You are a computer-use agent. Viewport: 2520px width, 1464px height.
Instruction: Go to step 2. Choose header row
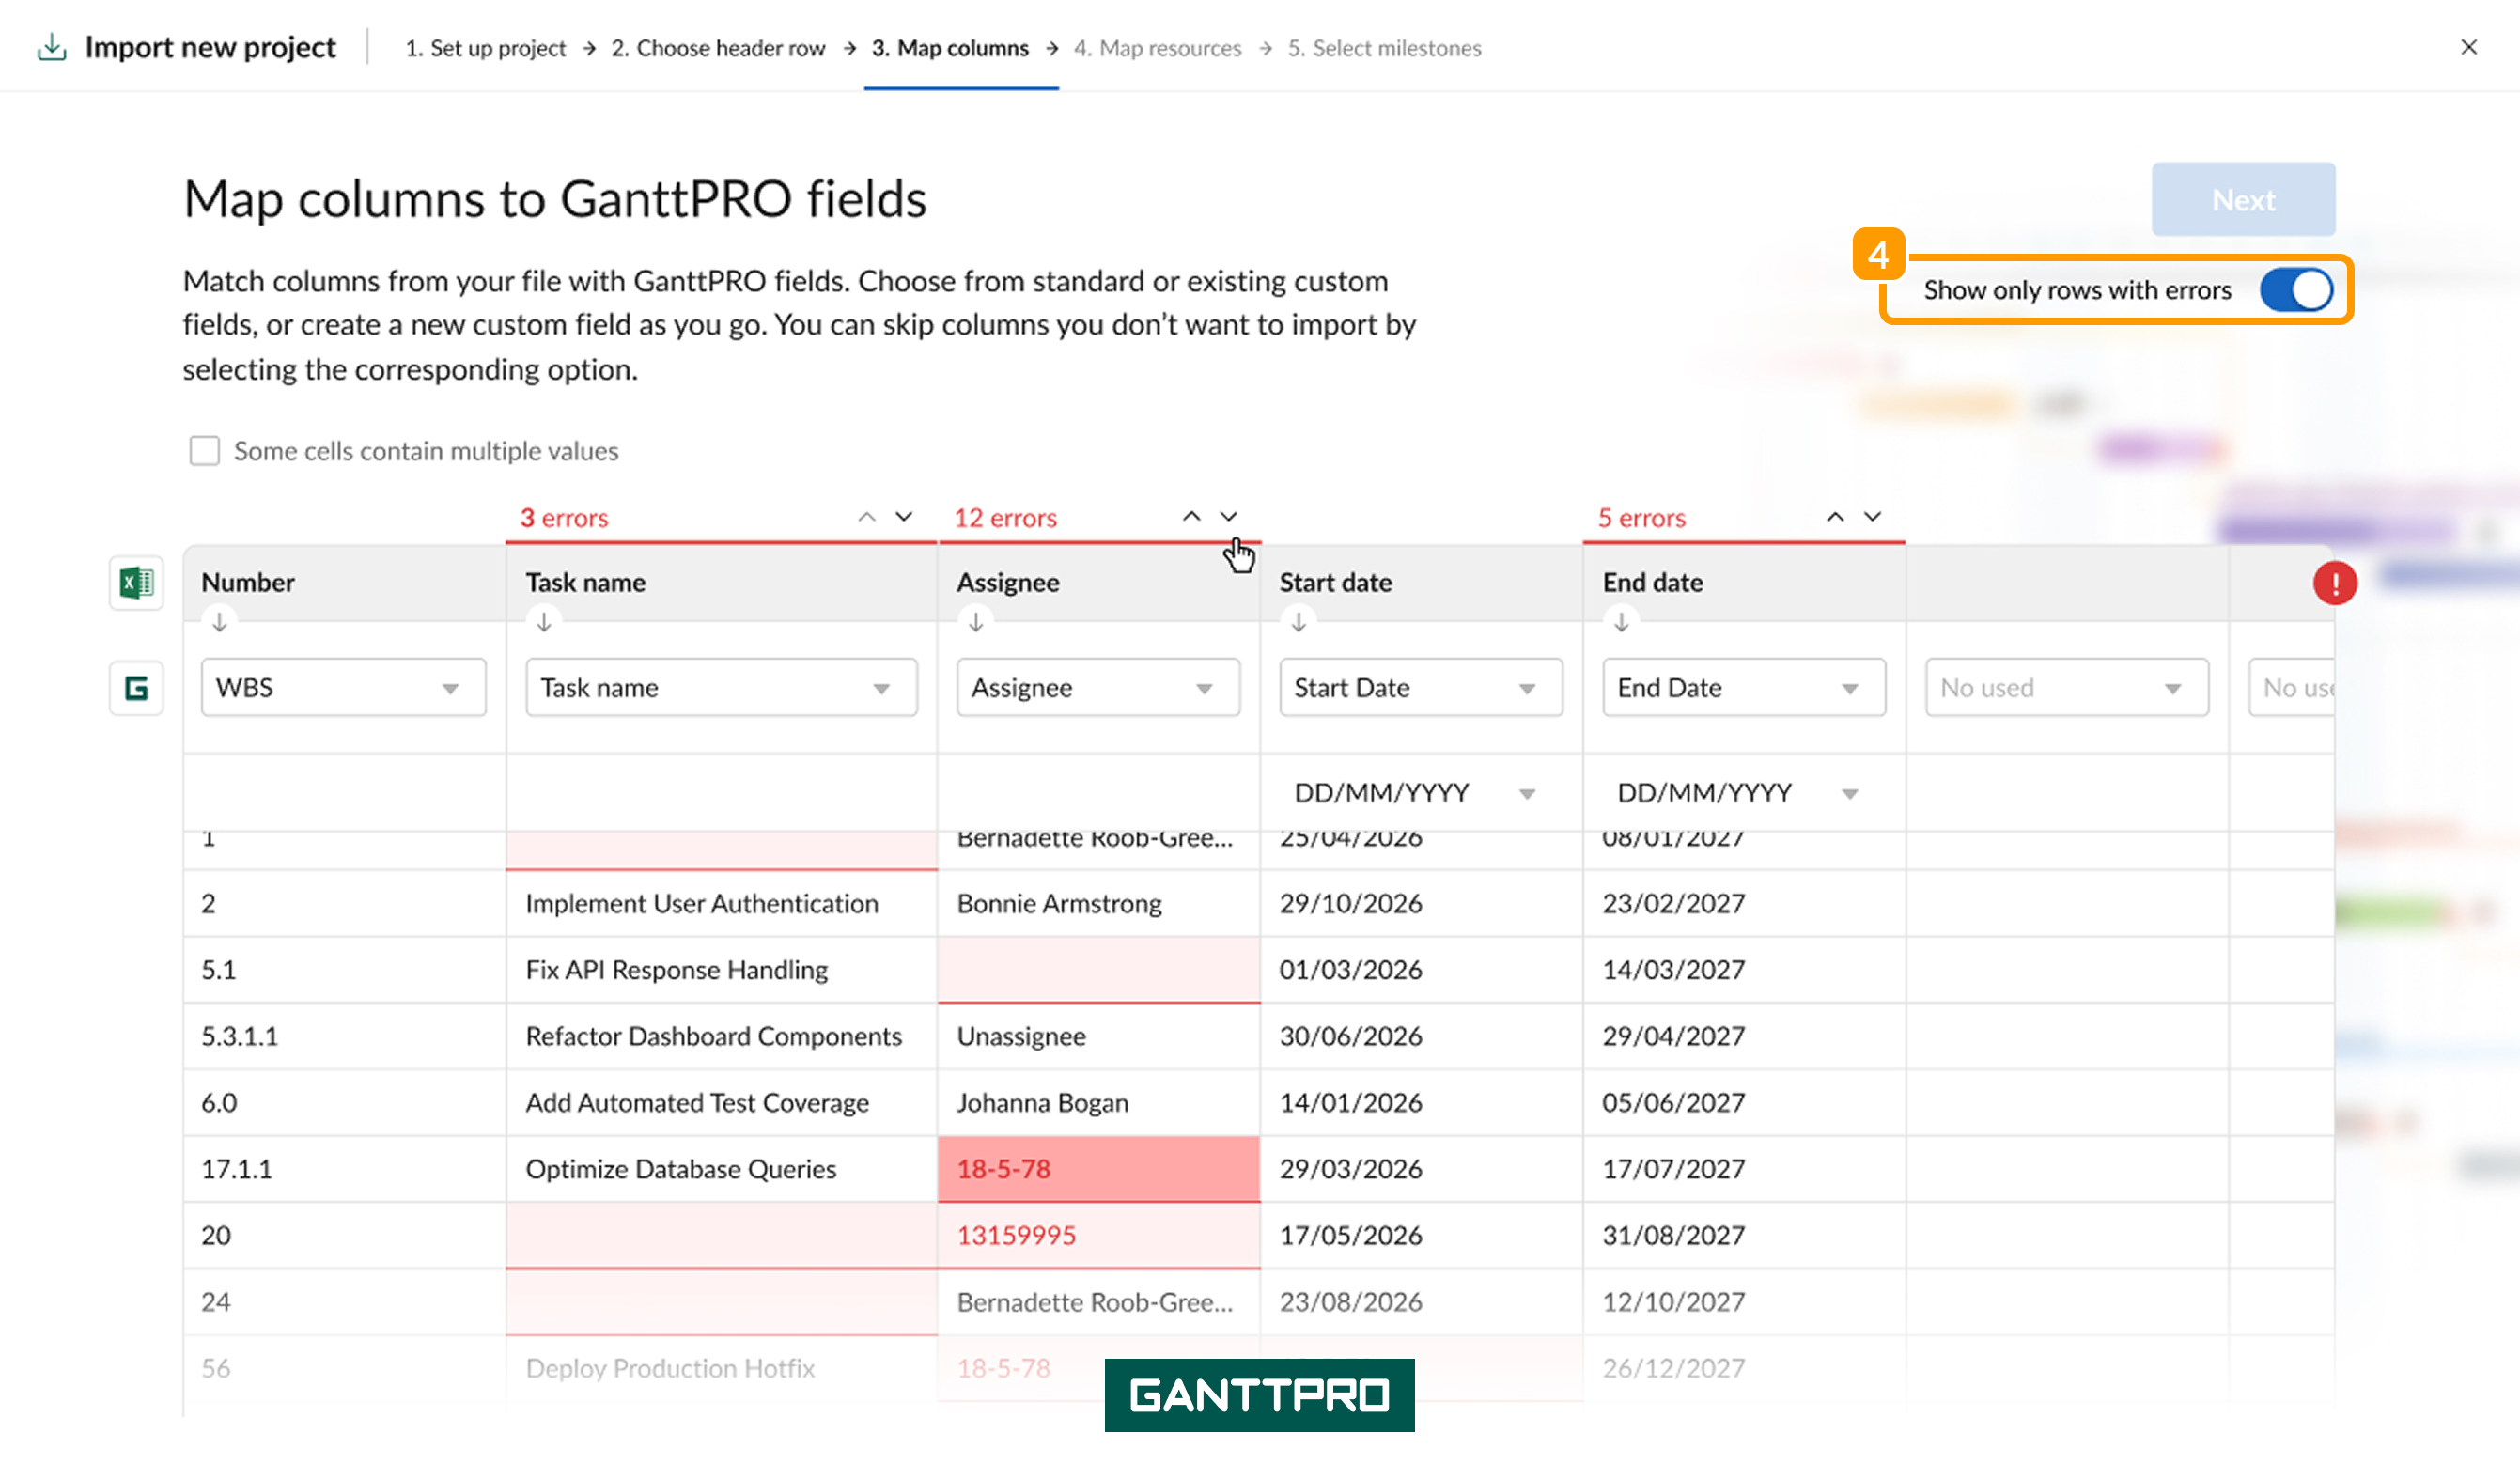pyautogui.click(x=718, y=48)
